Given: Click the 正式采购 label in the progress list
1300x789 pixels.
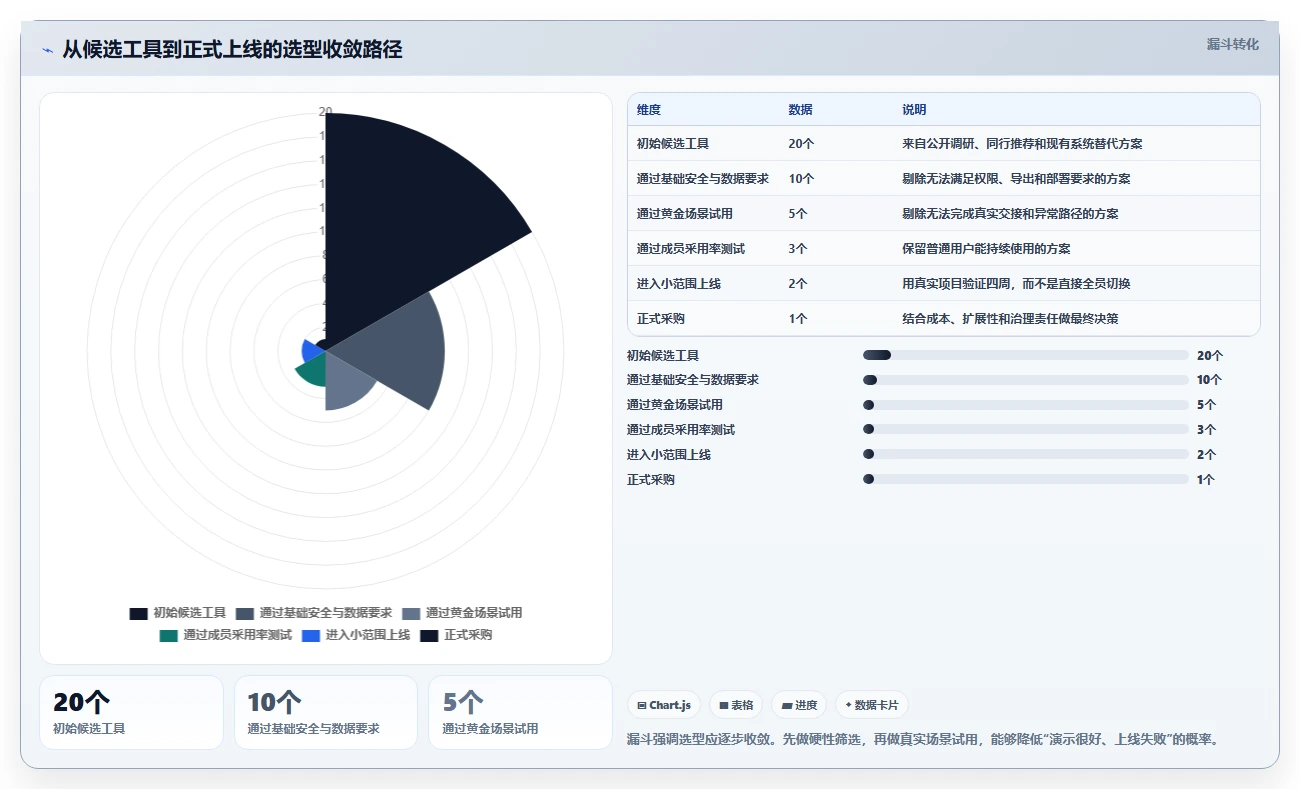Looking at the screenshot, I should point(651,479).
